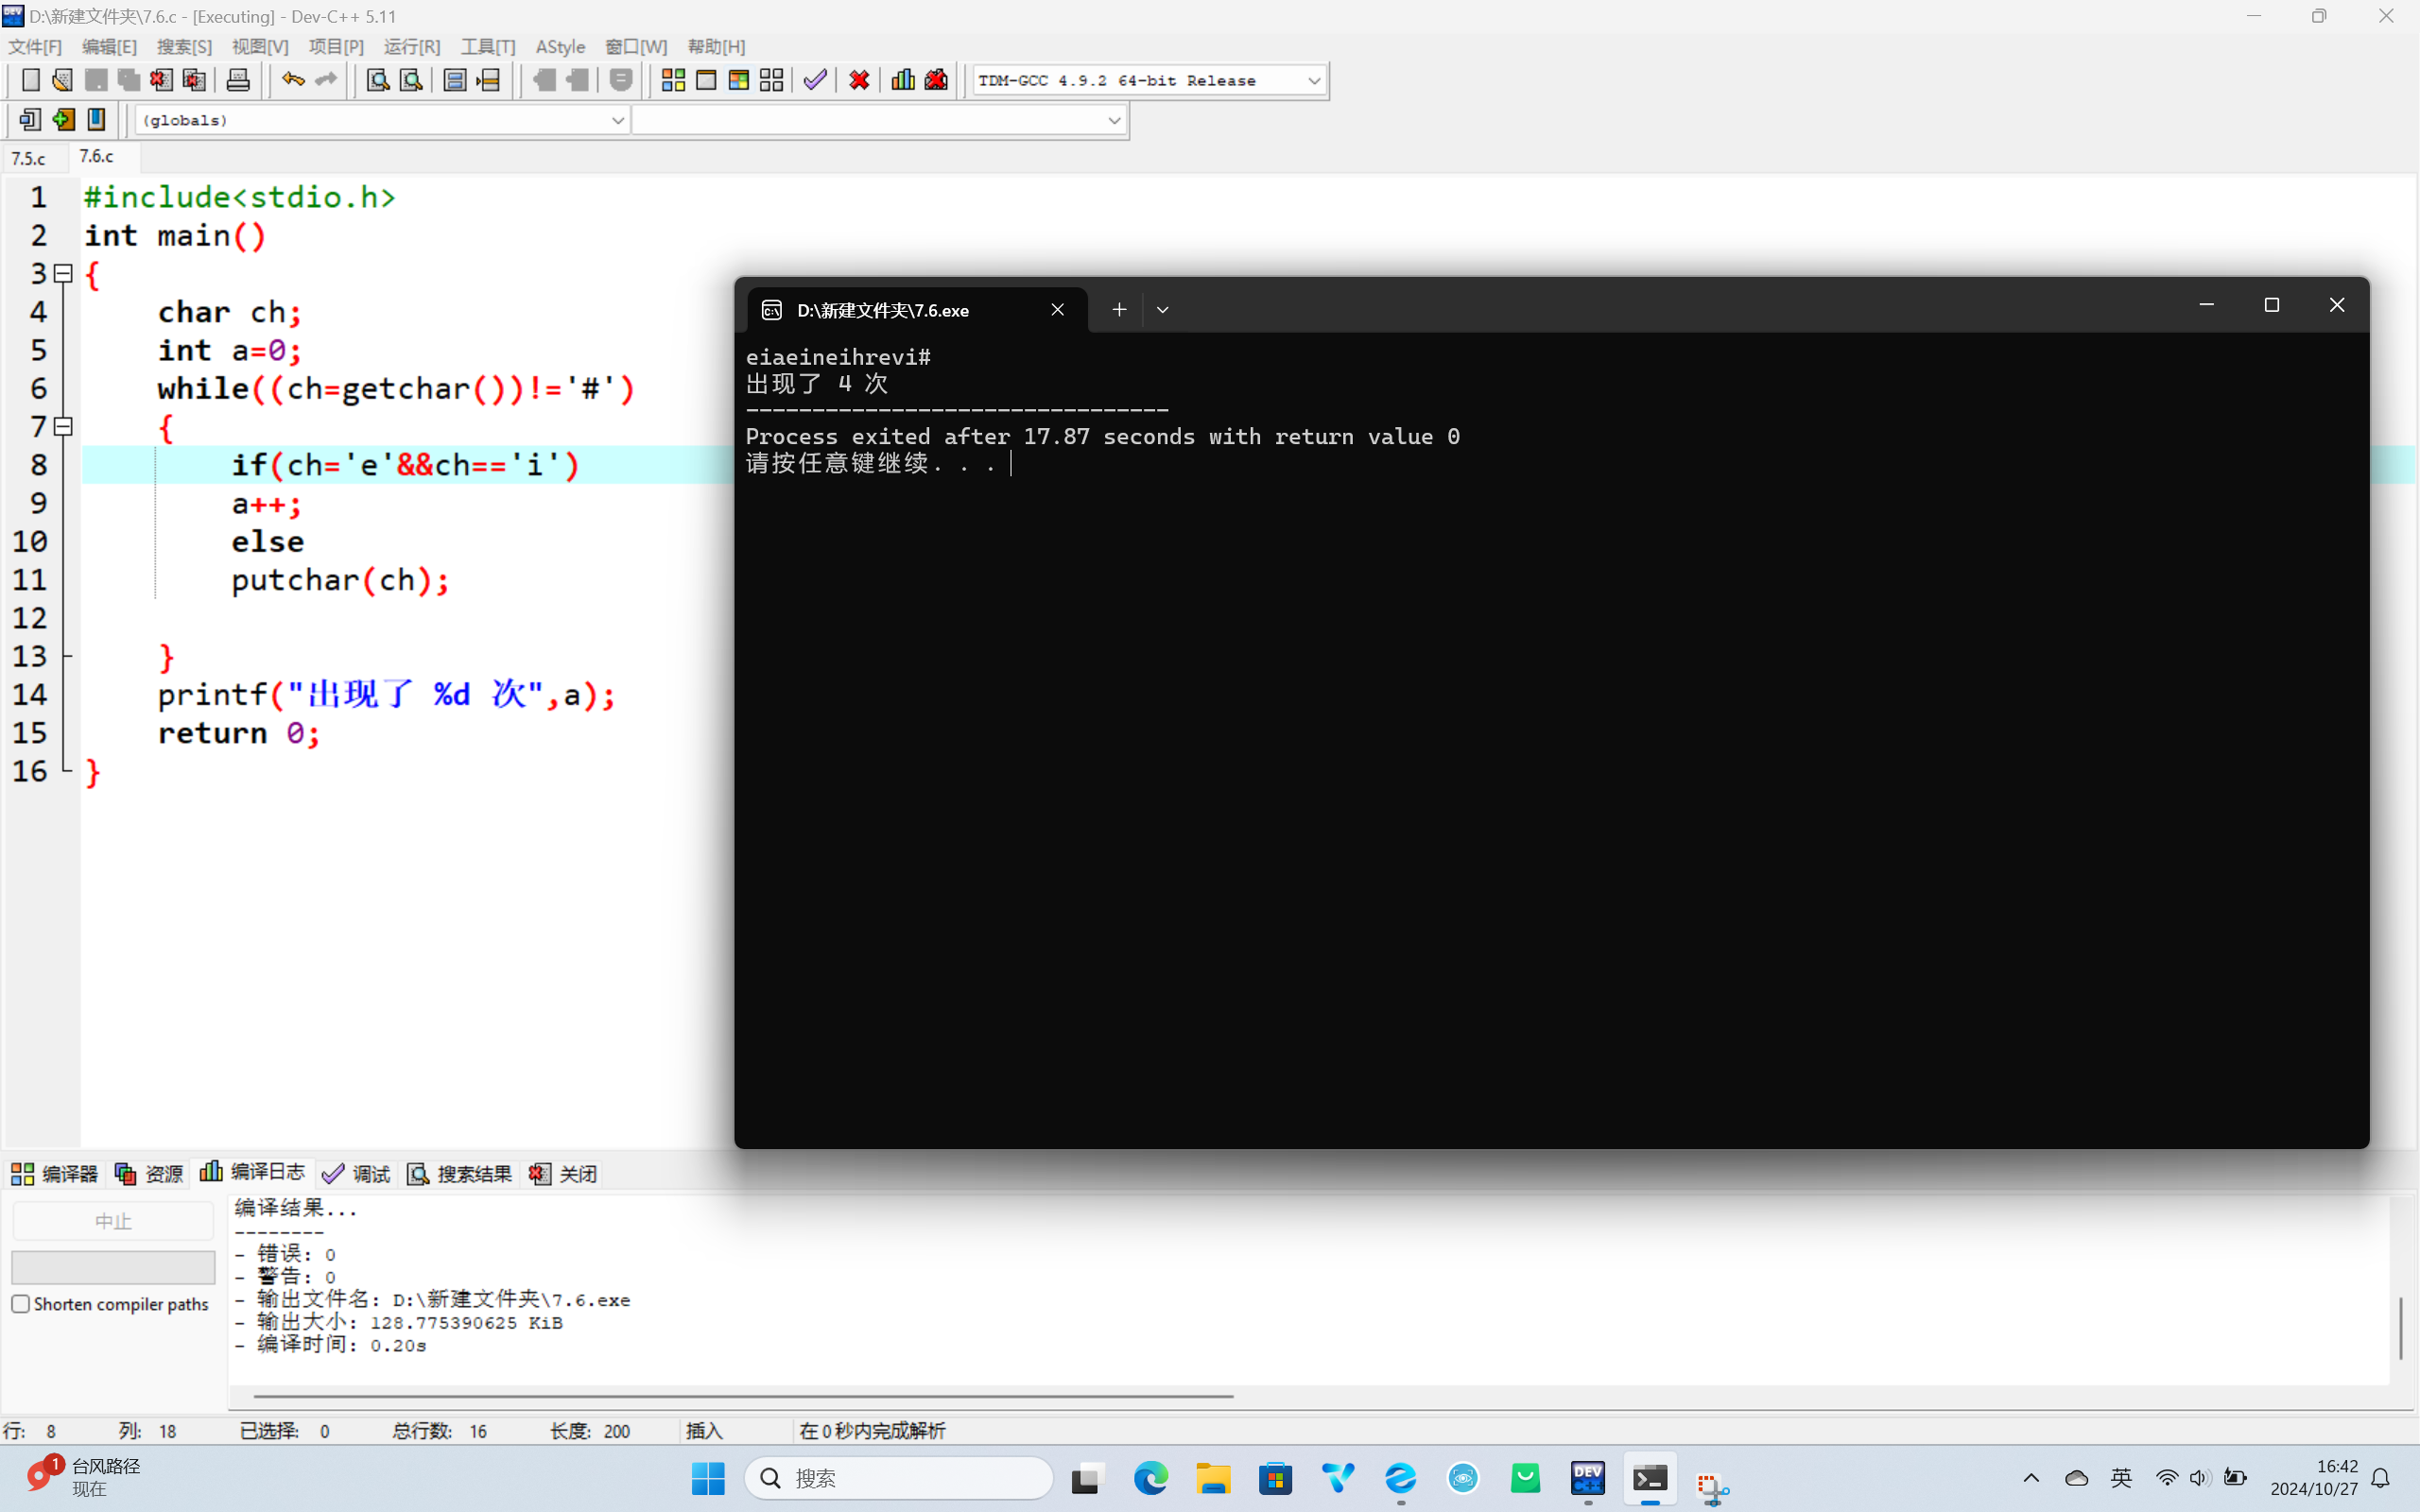The image size is (2420, 1512).
Task: Click the Undo arrow icon
Action: point(292,80)
